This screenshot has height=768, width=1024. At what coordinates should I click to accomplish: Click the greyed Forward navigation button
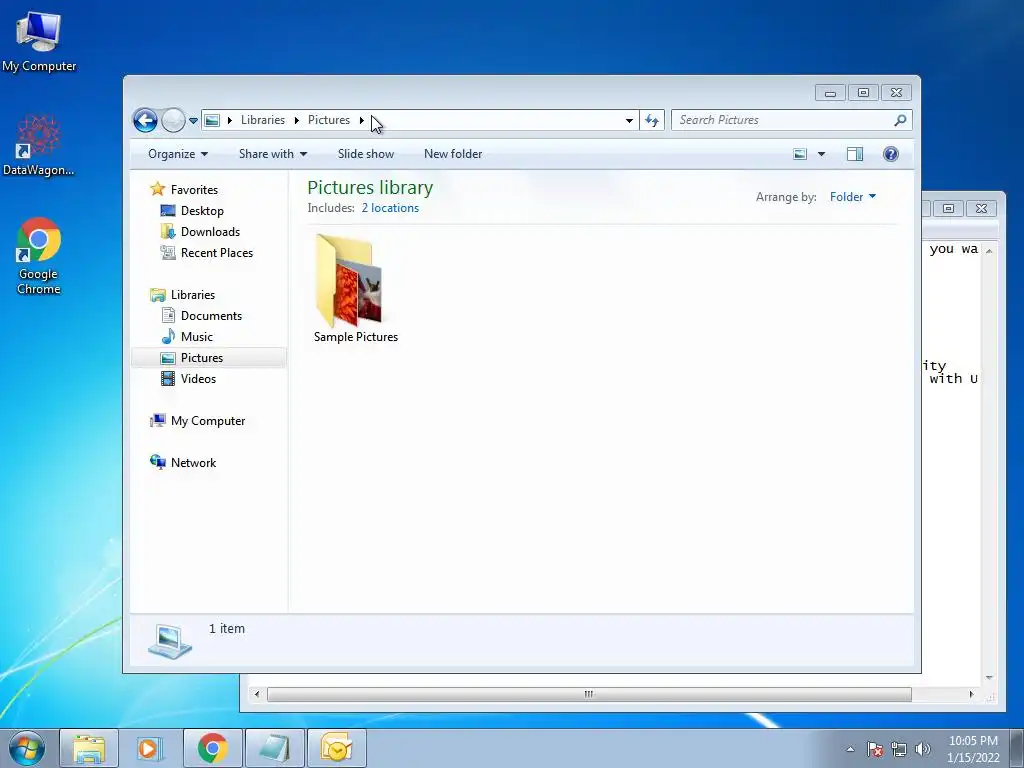(x=173, y=120)
